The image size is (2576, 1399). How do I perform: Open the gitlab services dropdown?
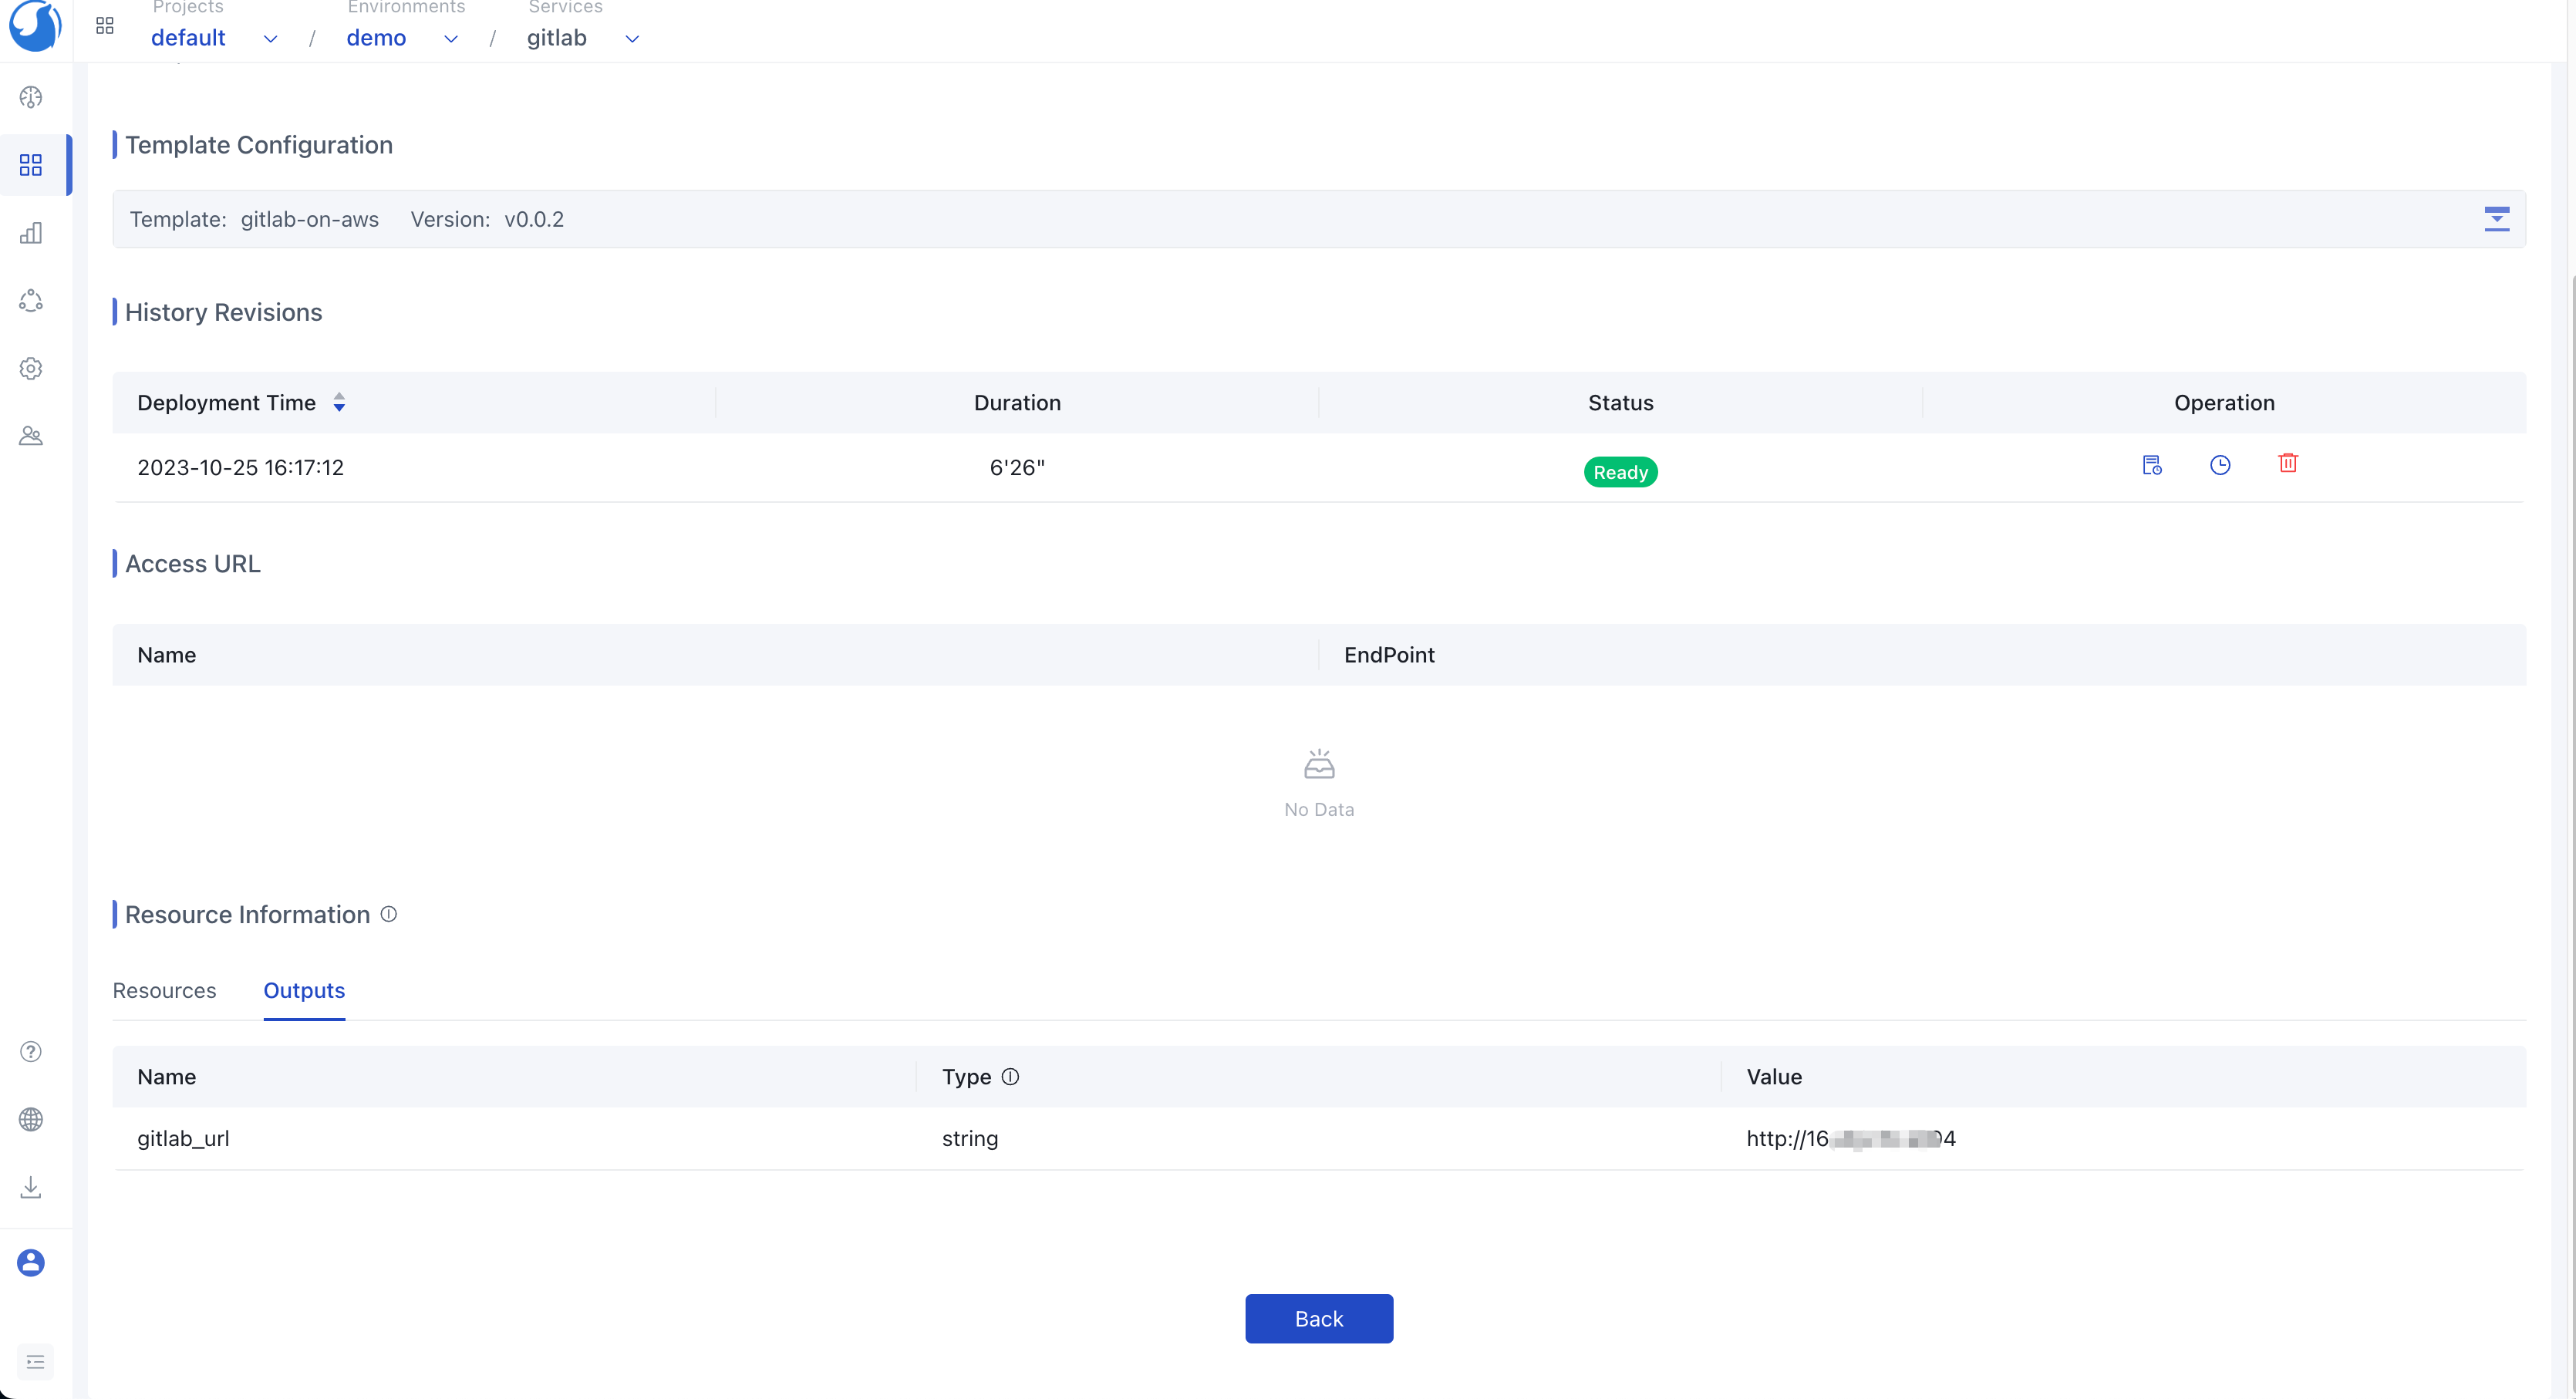[632, 39]
